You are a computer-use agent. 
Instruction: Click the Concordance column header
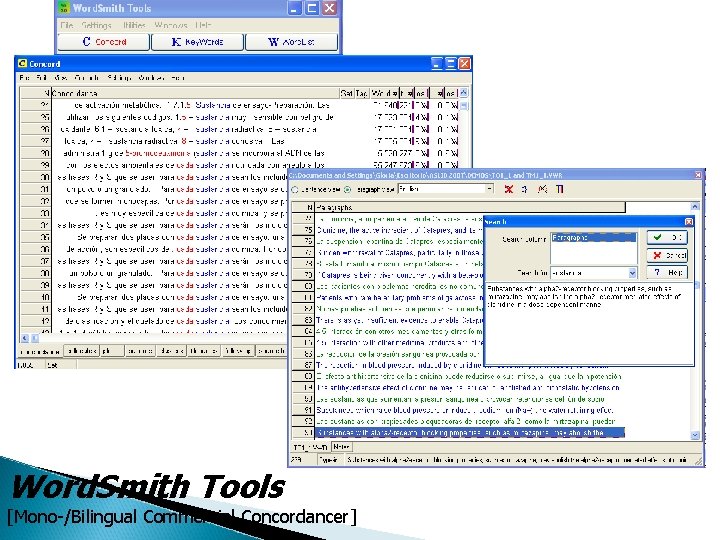195,93
